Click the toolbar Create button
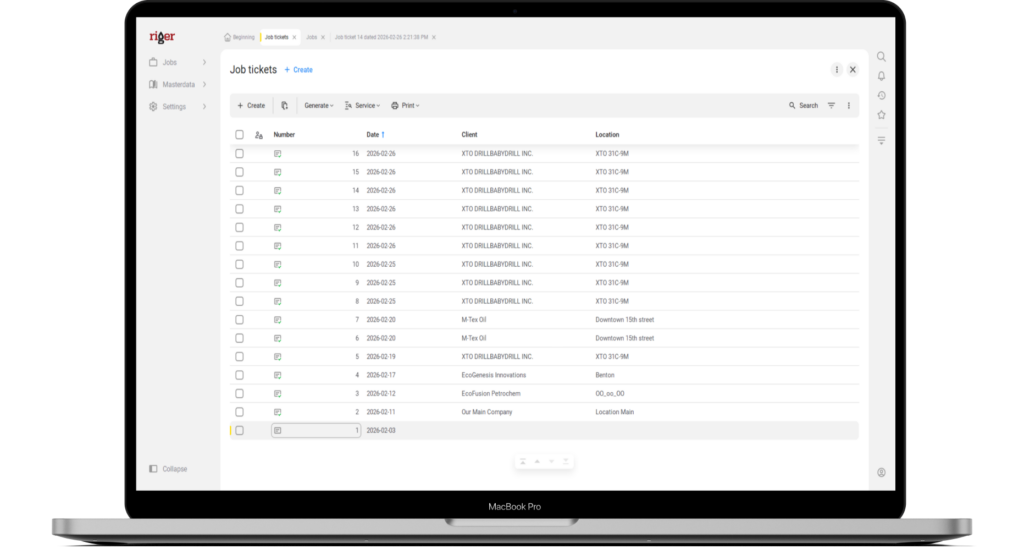Screen dimensions: 1024x549 pyautogui.click(x=251, y=105)
